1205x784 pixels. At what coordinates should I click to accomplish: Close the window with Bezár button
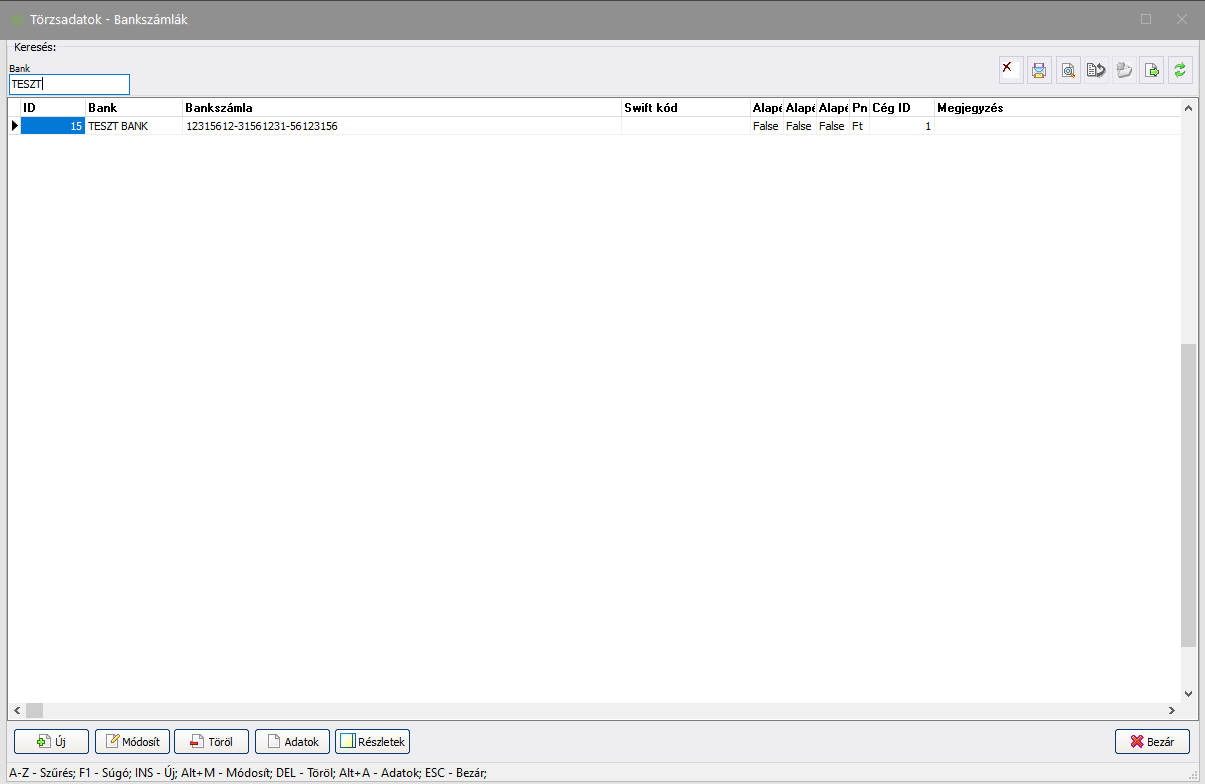[1152, 742]
